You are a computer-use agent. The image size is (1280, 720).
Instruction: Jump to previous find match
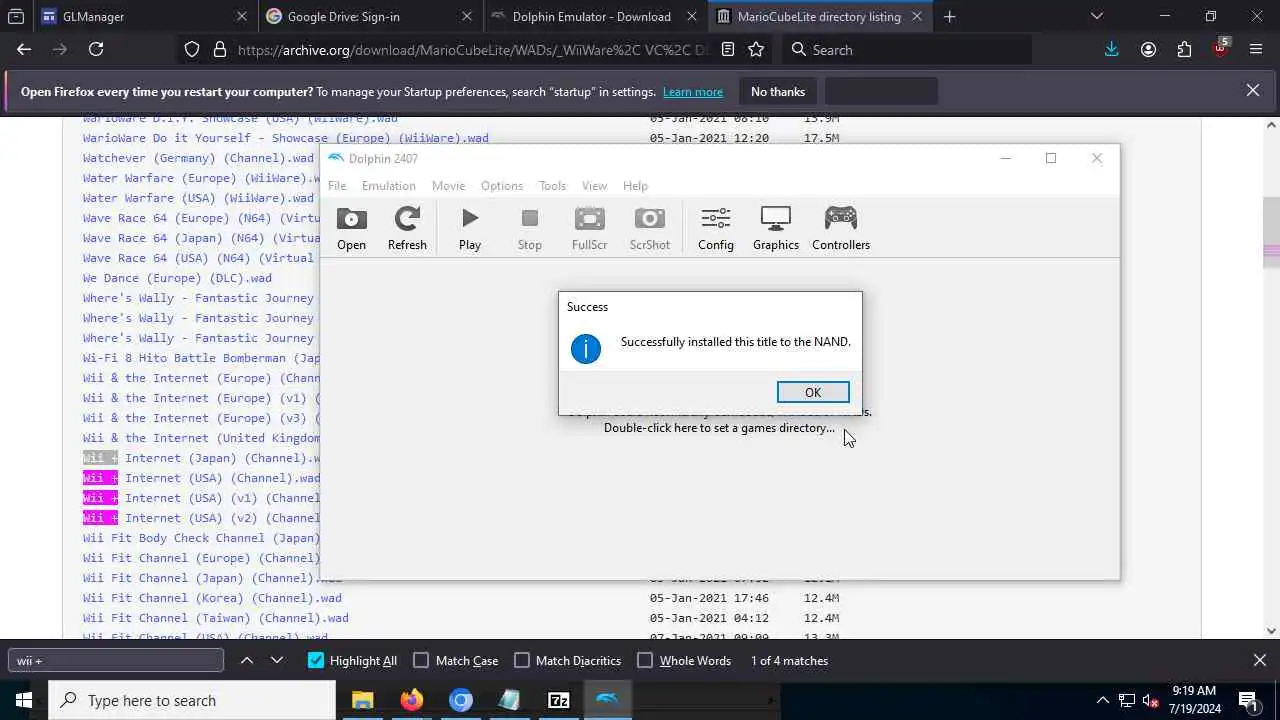pos(247,660)
